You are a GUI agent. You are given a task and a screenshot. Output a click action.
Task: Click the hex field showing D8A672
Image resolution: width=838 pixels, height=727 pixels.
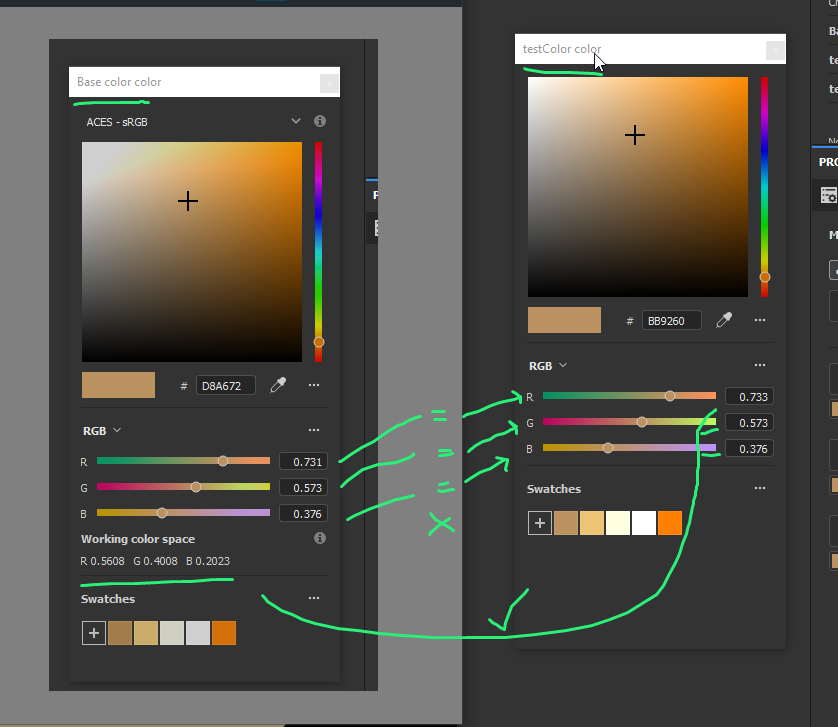pos(226,385)
